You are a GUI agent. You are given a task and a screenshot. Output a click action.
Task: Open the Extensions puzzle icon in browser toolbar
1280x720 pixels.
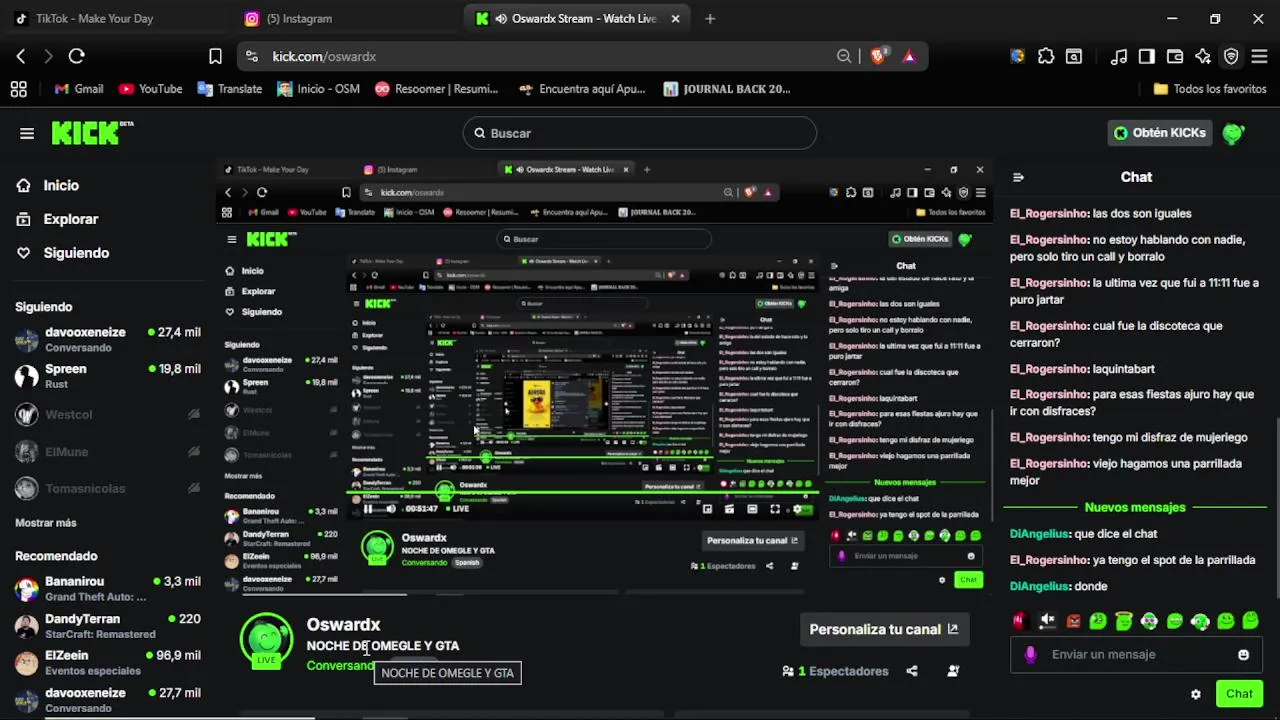pyautogui.click(x=1046, y=57)
